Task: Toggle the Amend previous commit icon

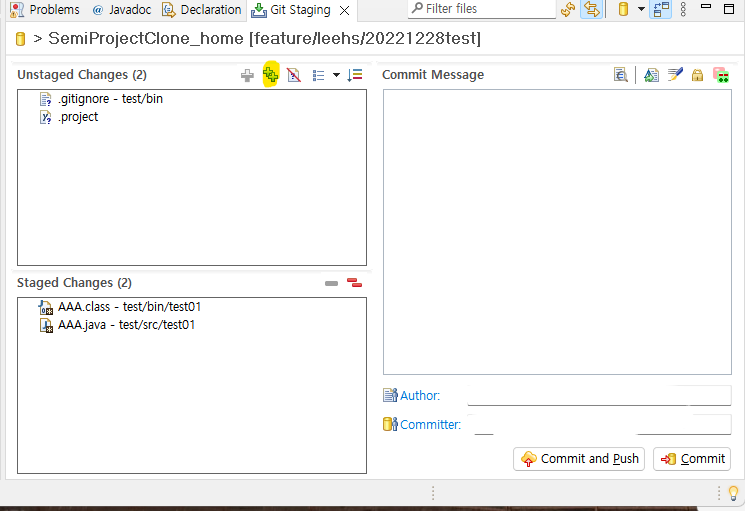Action: (651, 75)
